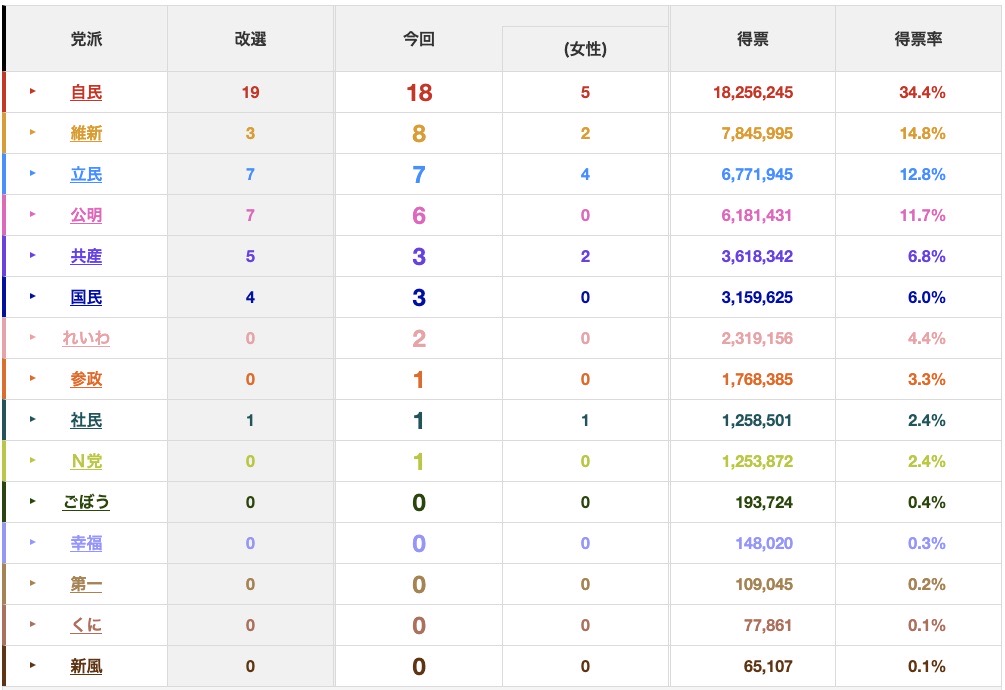
Task: Open the 自民 party link
Action: (86, 93)
